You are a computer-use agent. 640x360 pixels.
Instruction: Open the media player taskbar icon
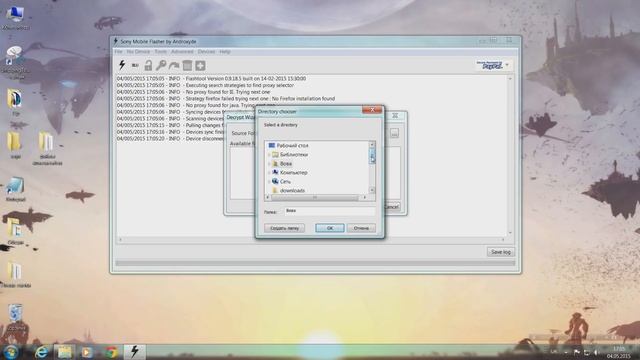point(87,352)
